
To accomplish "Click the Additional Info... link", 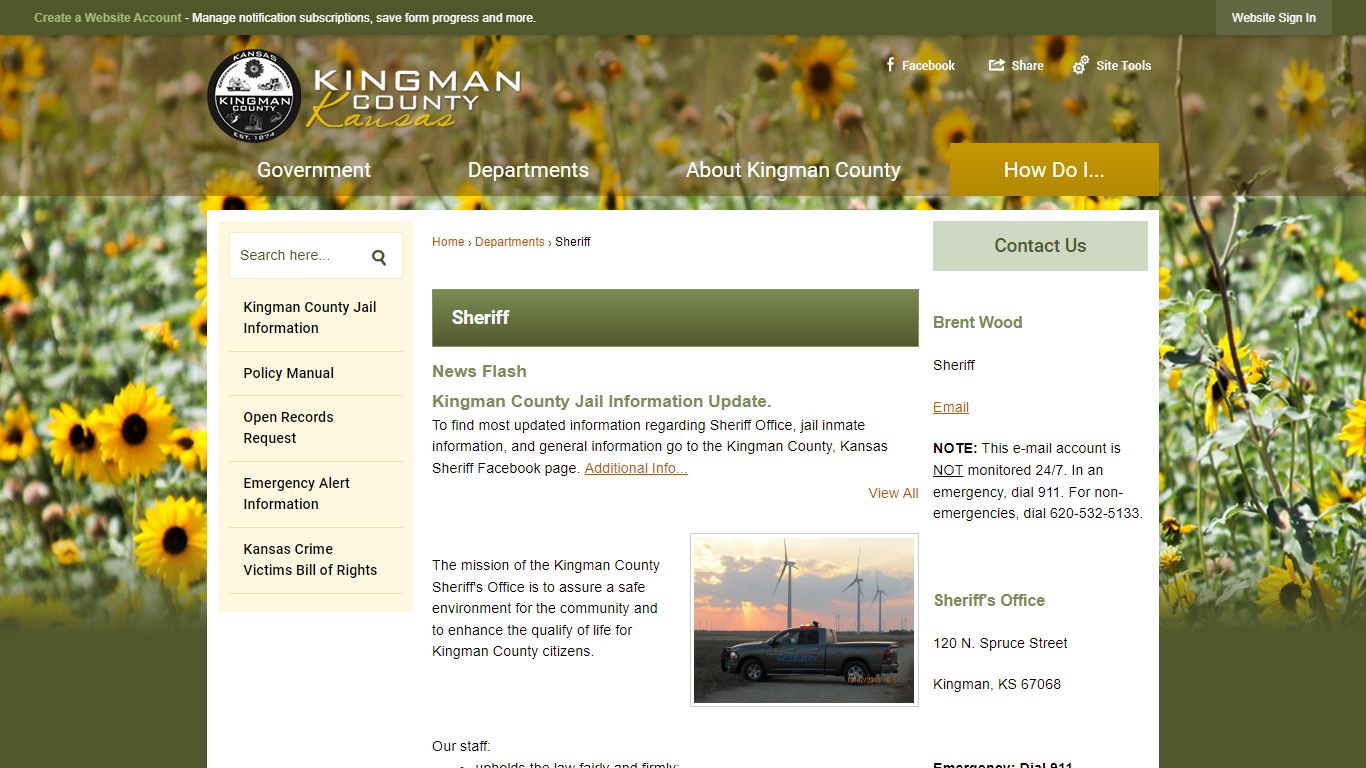I will (x=636, y=468).
